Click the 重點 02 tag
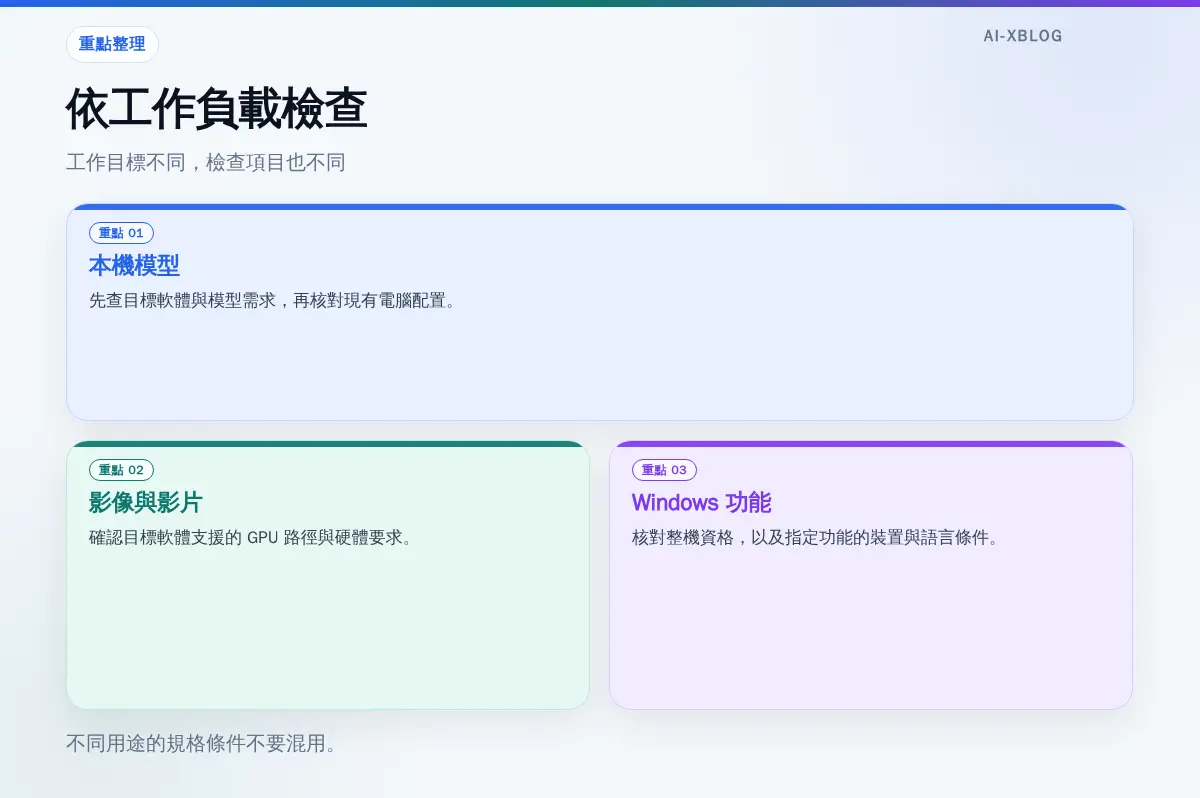The width and height of the screenshot is (1200, 798). (x=121, y=470)
